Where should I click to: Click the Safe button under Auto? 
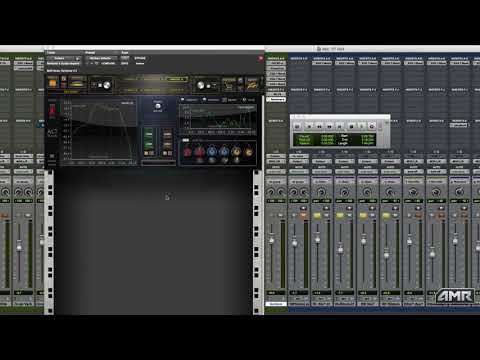point(125,63)
